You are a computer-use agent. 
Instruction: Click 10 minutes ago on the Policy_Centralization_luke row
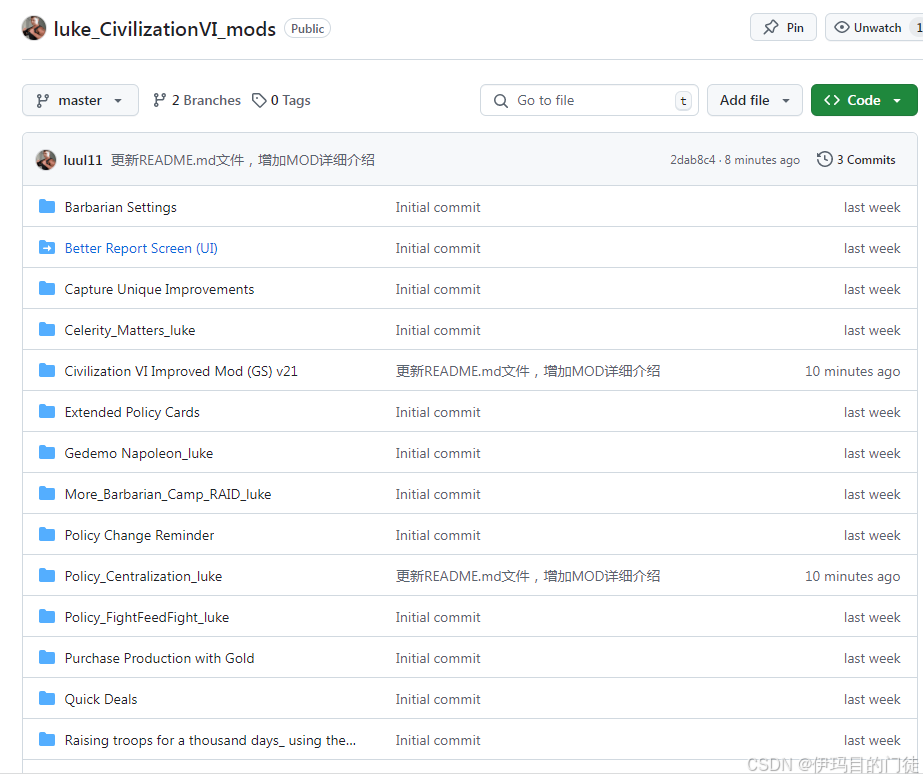coord(853,576)
